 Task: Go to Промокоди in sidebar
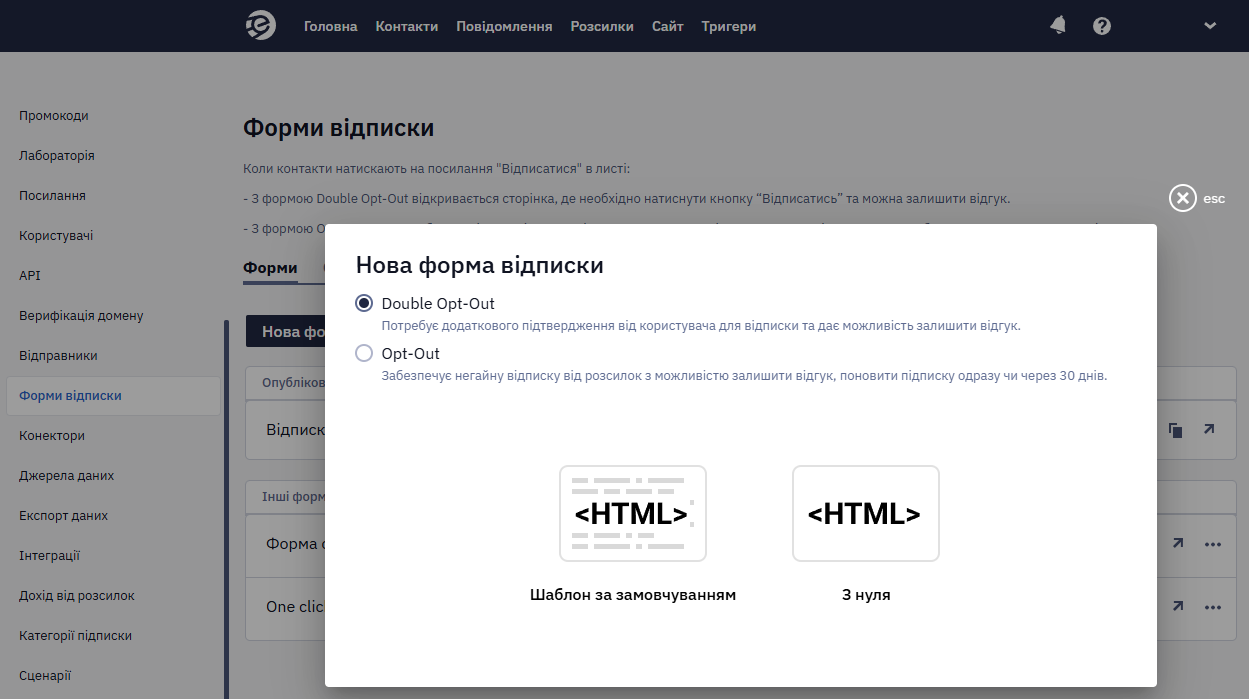pyautogui.click(x=54, y=116)
